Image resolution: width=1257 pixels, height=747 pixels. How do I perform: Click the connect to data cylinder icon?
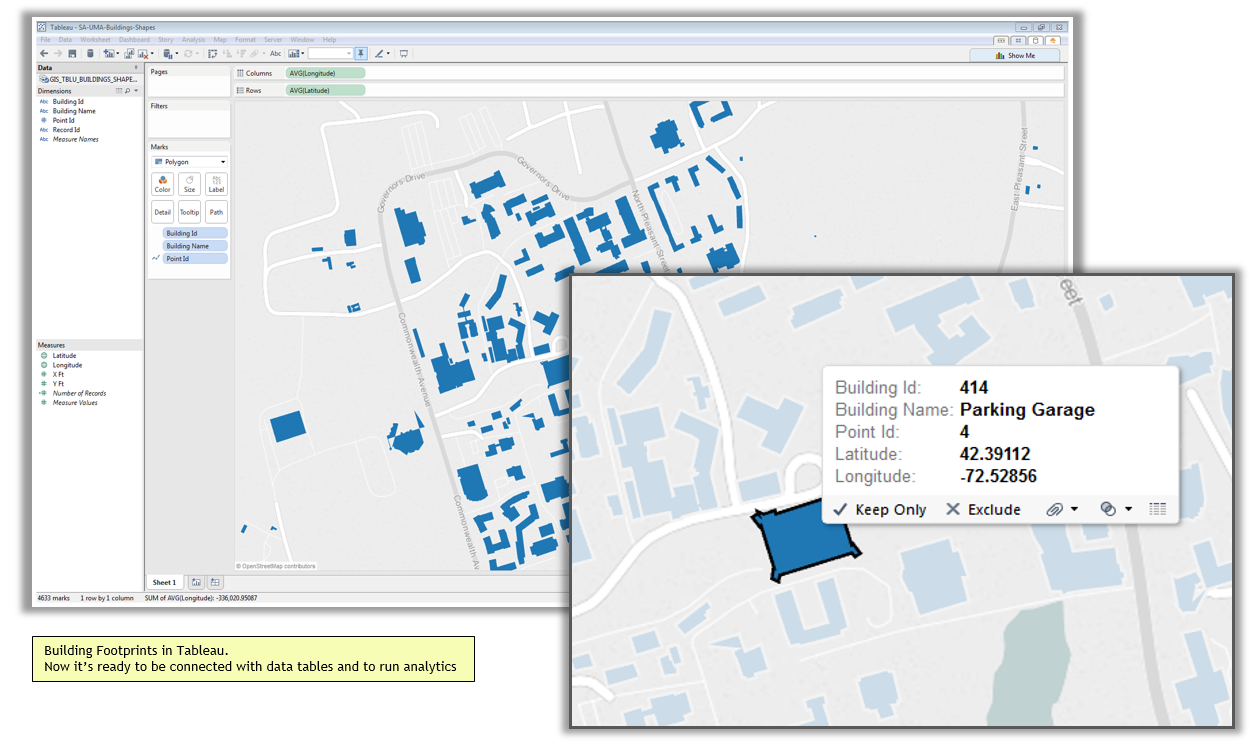[x=90, y=54]
